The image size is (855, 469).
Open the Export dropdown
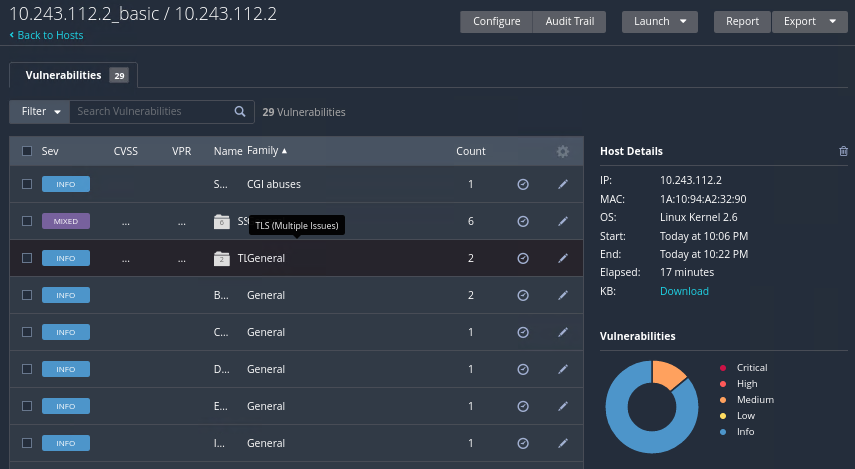tap(809, 21)
